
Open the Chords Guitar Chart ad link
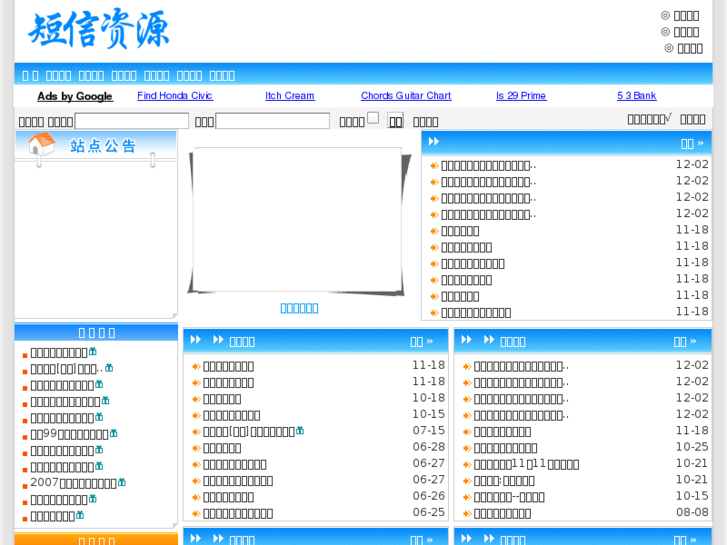pos(406,96)
